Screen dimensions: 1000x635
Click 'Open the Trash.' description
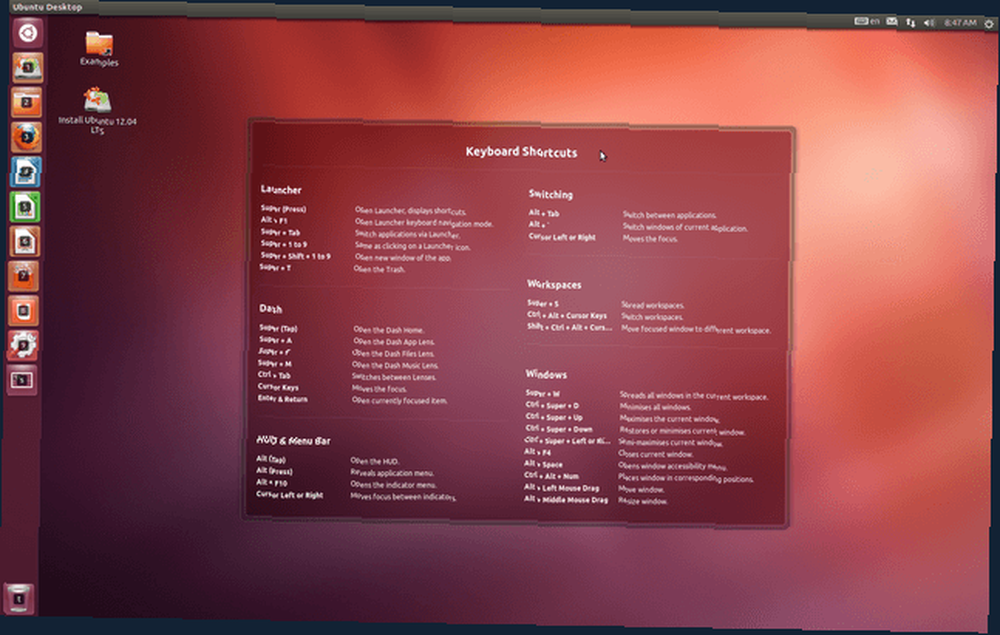click(379, 269)
